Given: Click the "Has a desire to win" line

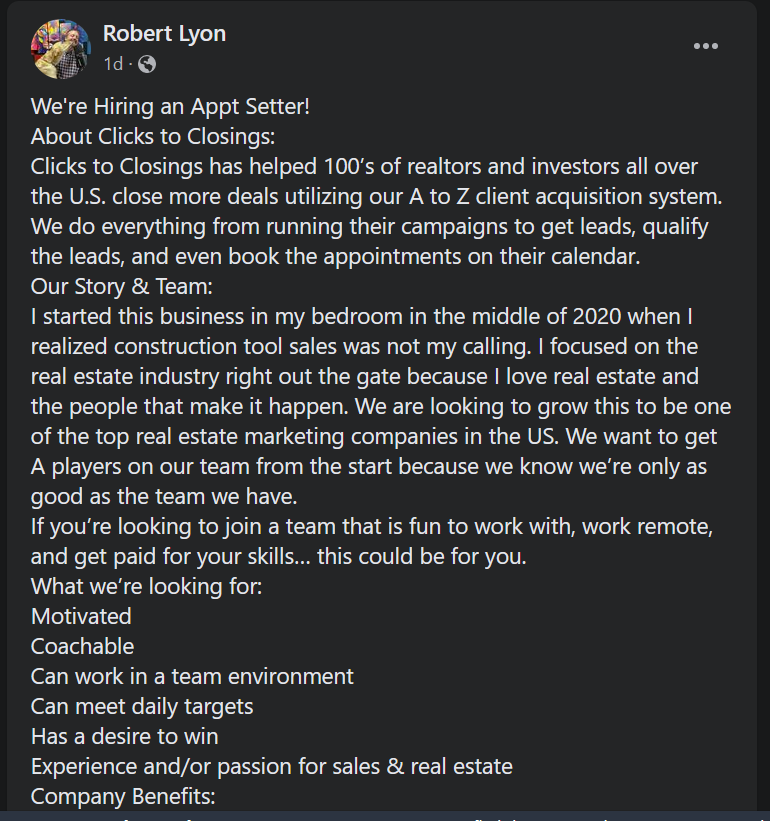Looking at the screenshot, I should (x=125, y=737).
